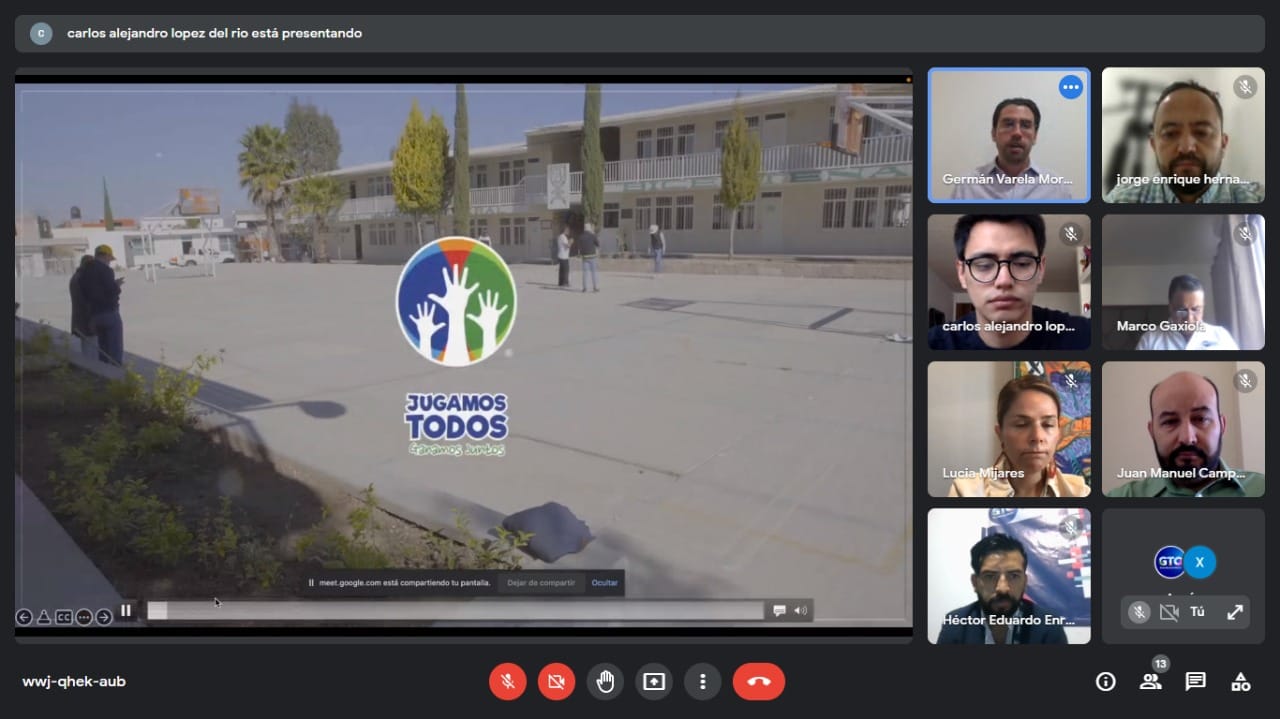Go to next slide arrow in presentation

(104, 617)
